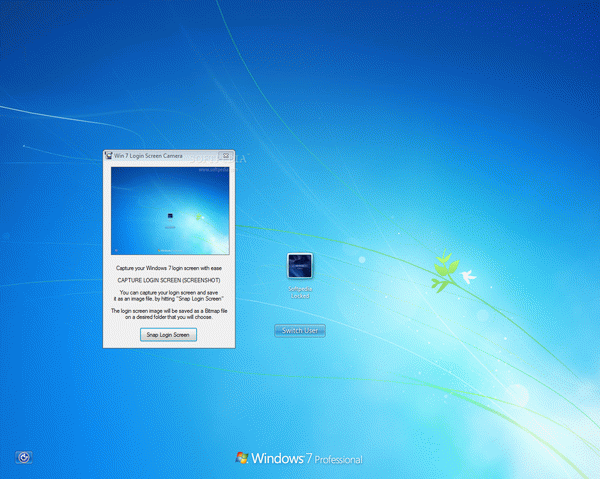Click the Win 7 Login Screen Camera title icon
Screen dimensions: 600x479
[x=109, y=155]
